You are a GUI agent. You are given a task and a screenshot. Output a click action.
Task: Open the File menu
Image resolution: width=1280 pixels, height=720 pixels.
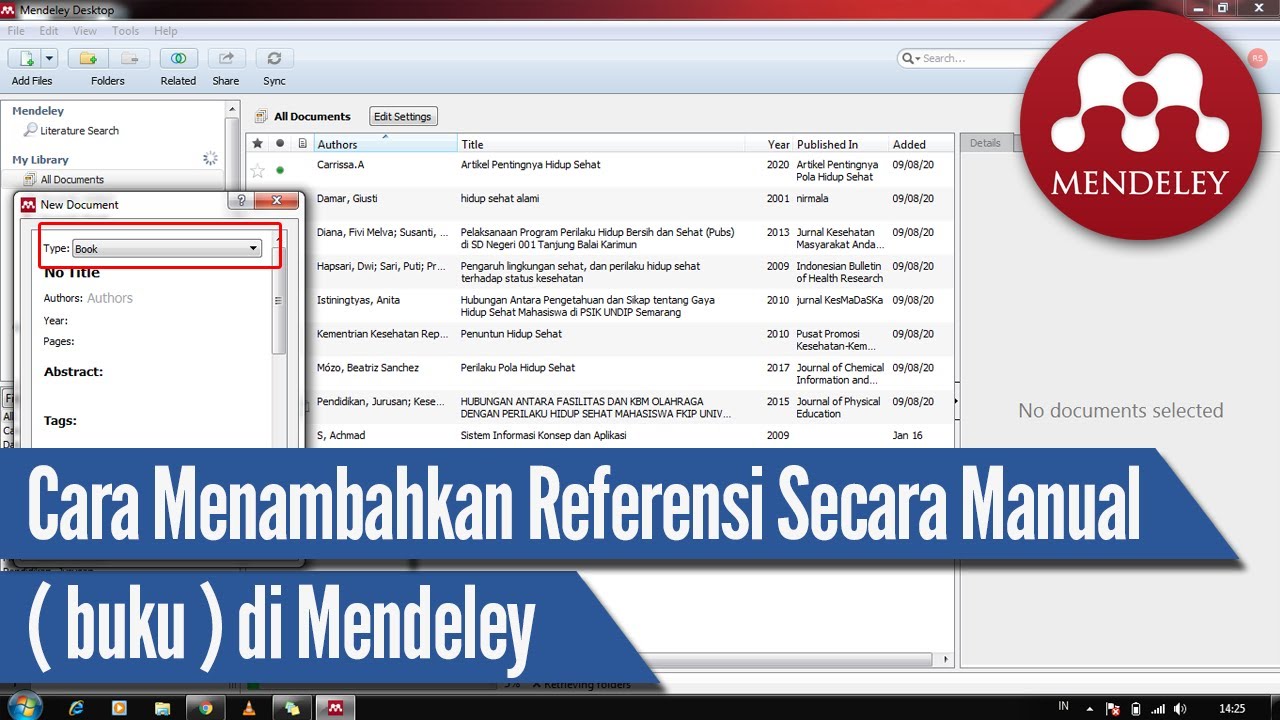16,31
